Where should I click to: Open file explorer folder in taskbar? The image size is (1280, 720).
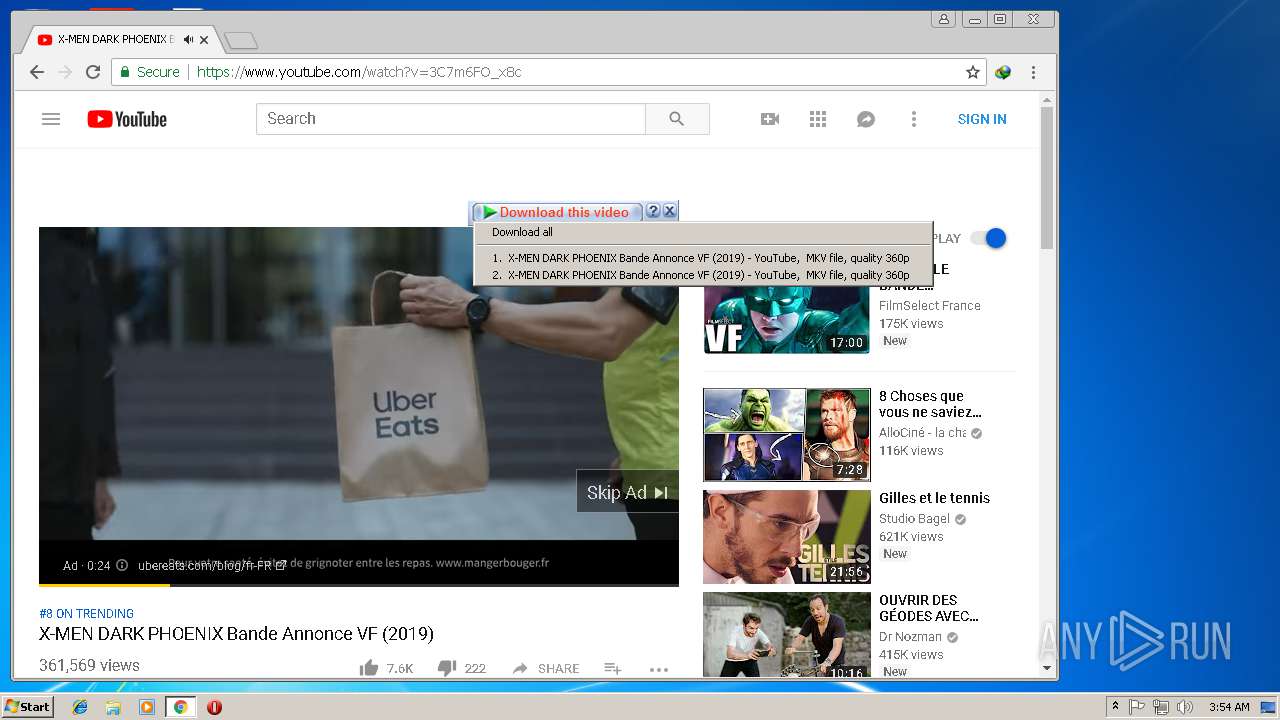click(113, 707)
